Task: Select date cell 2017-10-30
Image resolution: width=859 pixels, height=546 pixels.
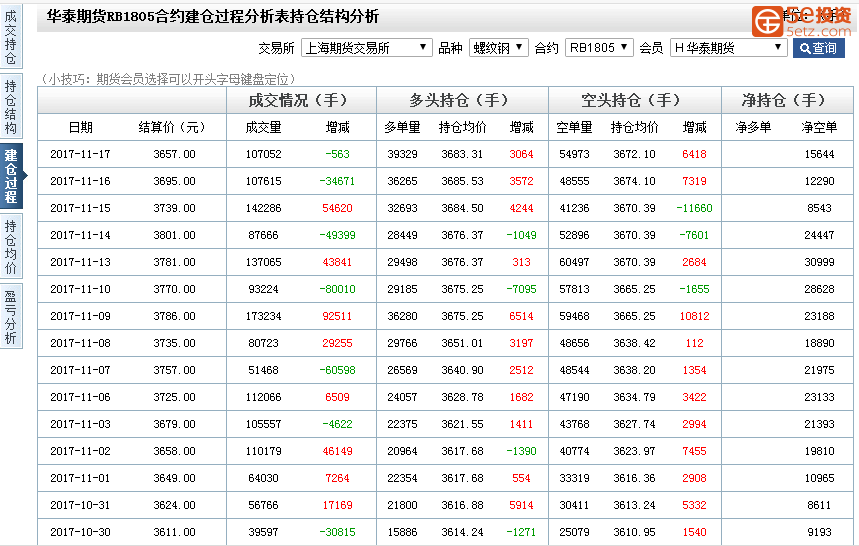Action: coord(81,532)
